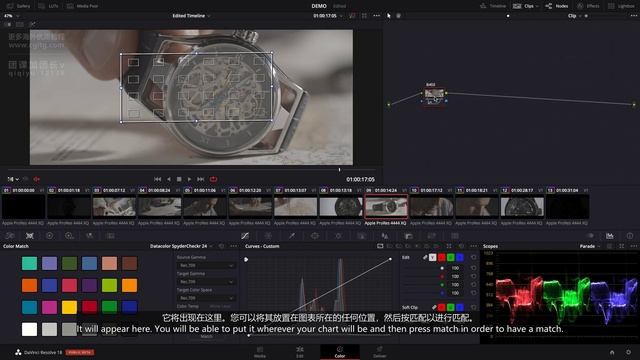Screen dimensions: 640x360
Task: Jump to last frame button
Action: (x=200, y=179)
